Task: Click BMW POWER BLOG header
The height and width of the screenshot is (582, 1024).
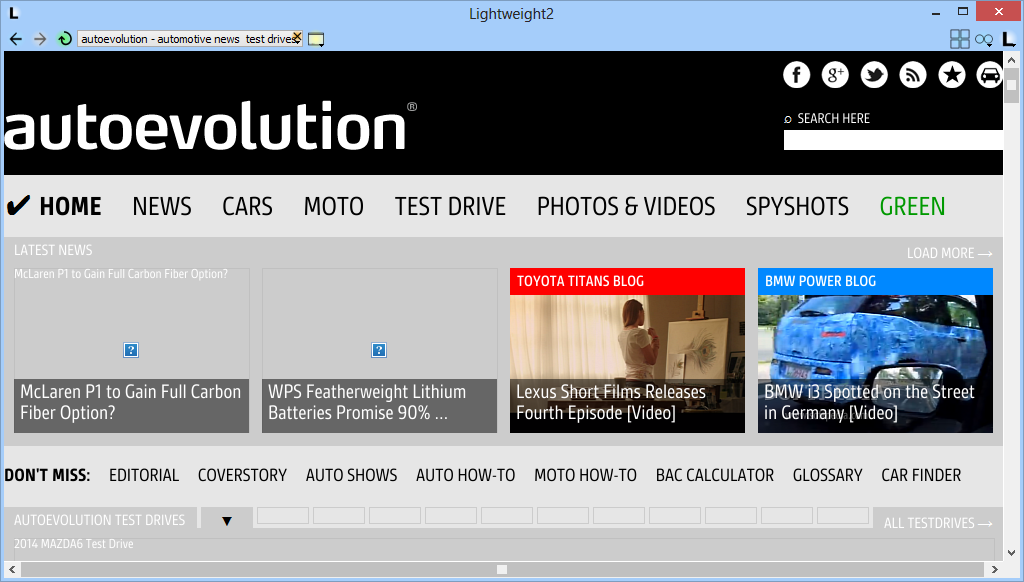Action: tap(875, 282)
